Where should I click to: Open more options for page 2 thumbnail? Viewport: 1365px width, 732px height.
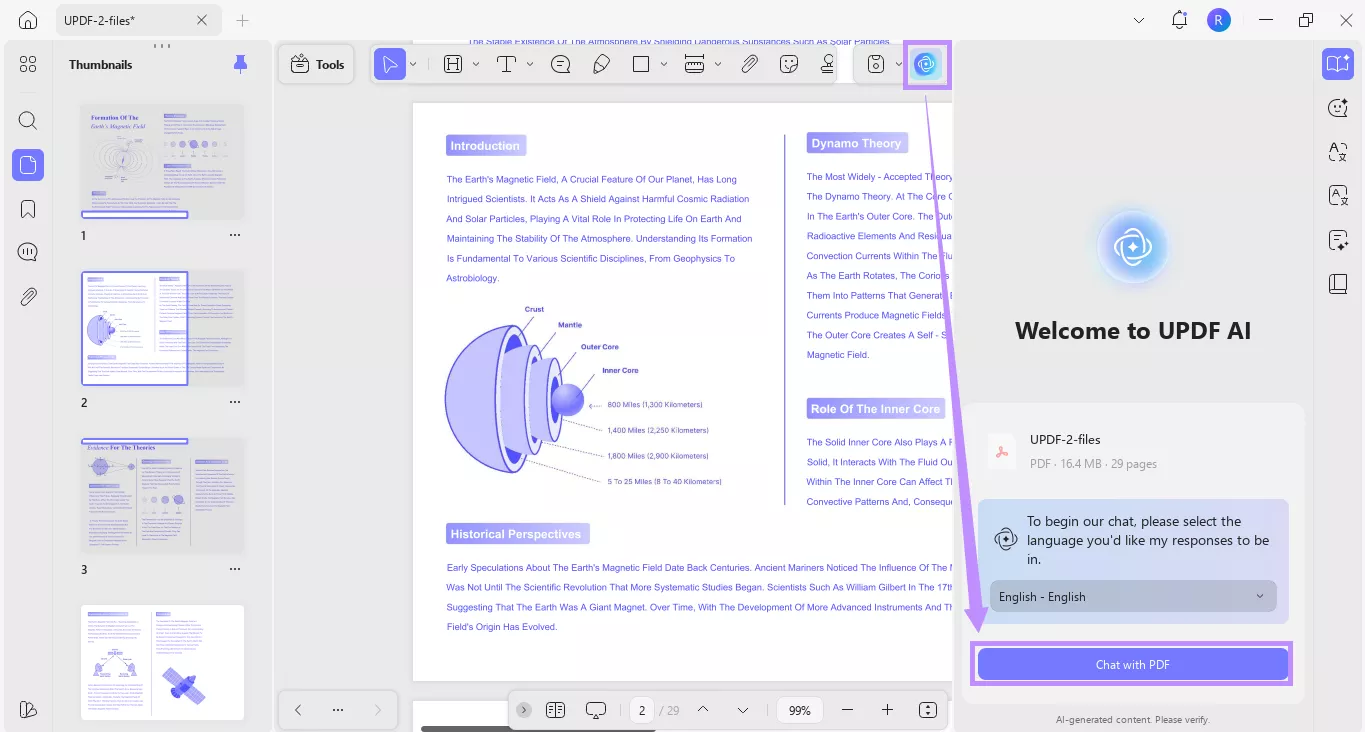click(x=235, y=402)
